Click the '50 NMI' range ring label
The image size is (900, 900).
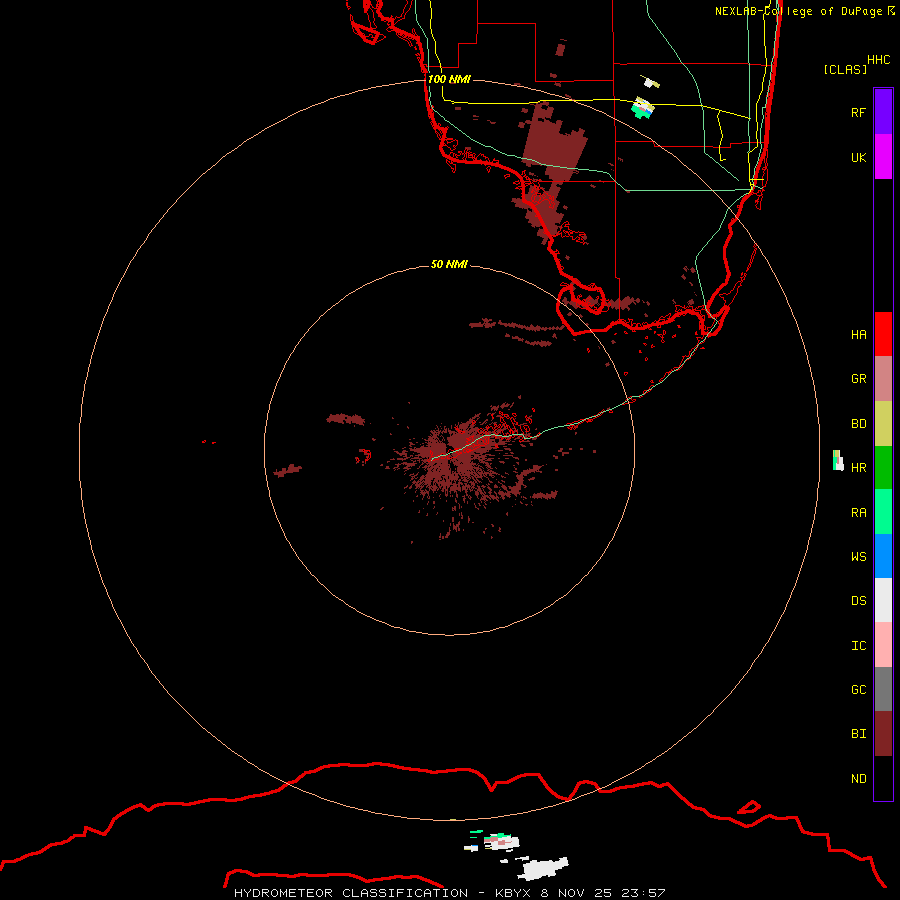[x=449, y=264]
